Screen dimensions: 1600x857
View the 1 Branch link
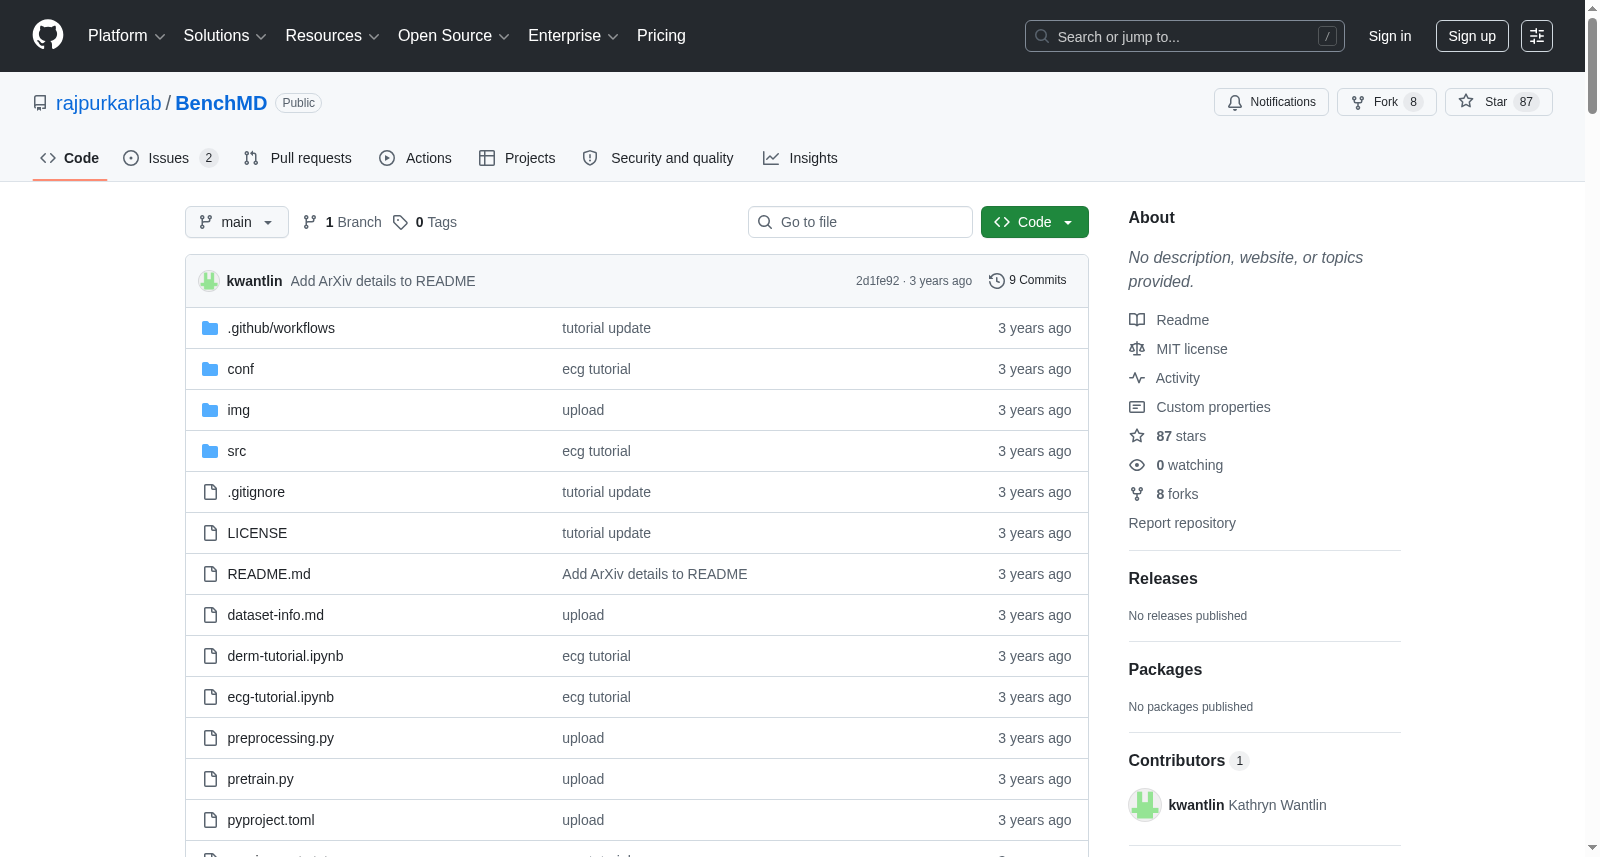(x=342, y=222)
